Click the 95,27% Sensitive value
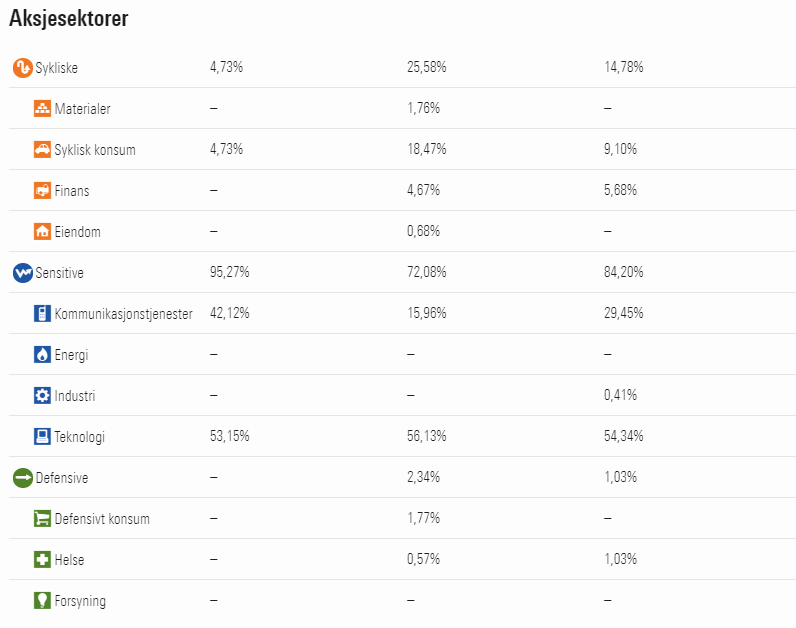The height and width of the screenshot is (628, 796). pos(229,272)
